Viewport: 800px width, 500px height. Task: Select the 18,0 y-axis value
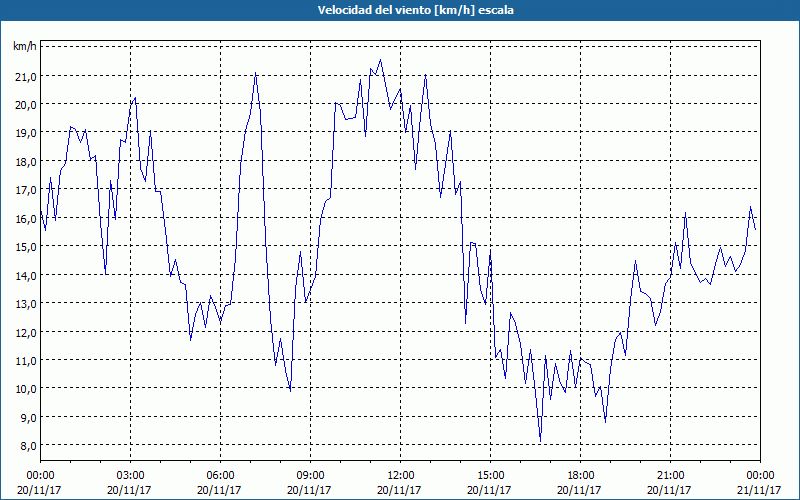coord(26,162)
